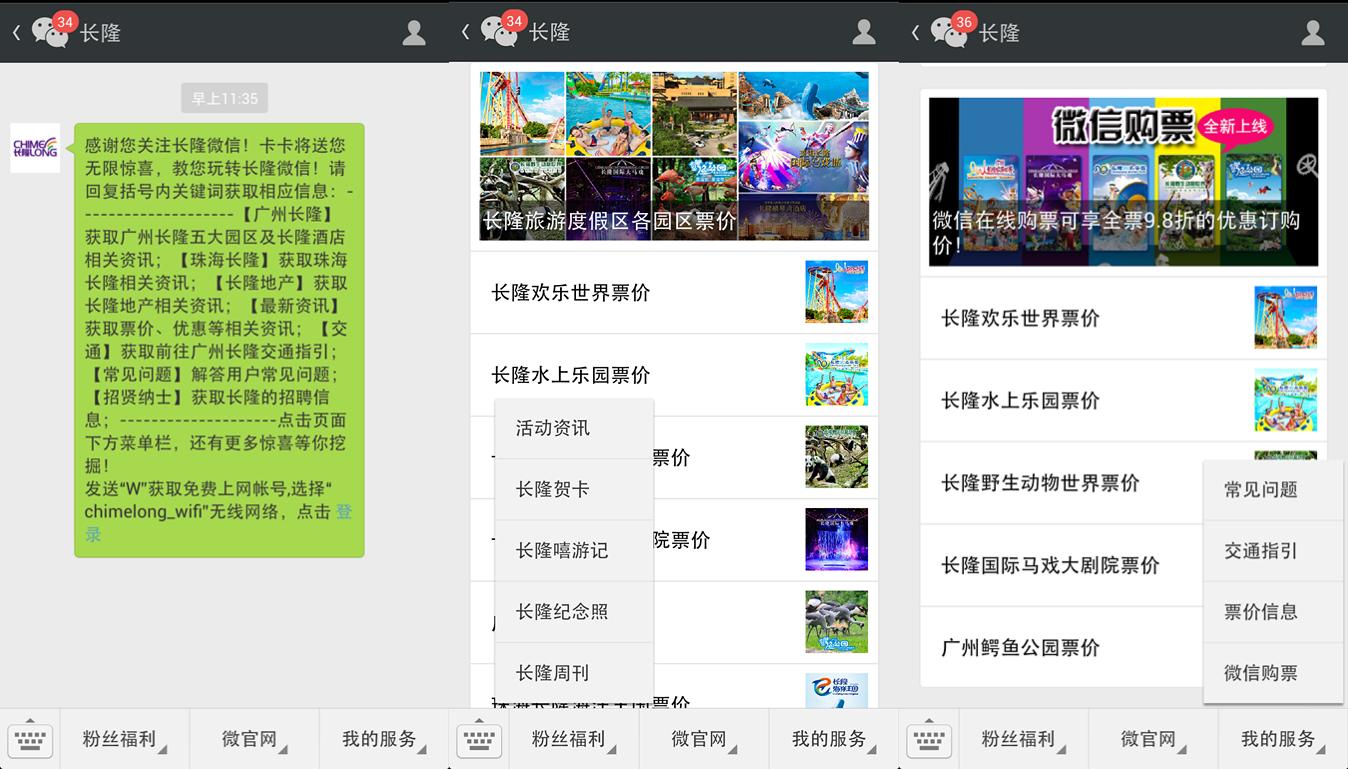Viewport: 1348px width, 769px height.
Task: Select 微信购票 in the 我的服务 popup menu
Action: (x=1273, y=673)
